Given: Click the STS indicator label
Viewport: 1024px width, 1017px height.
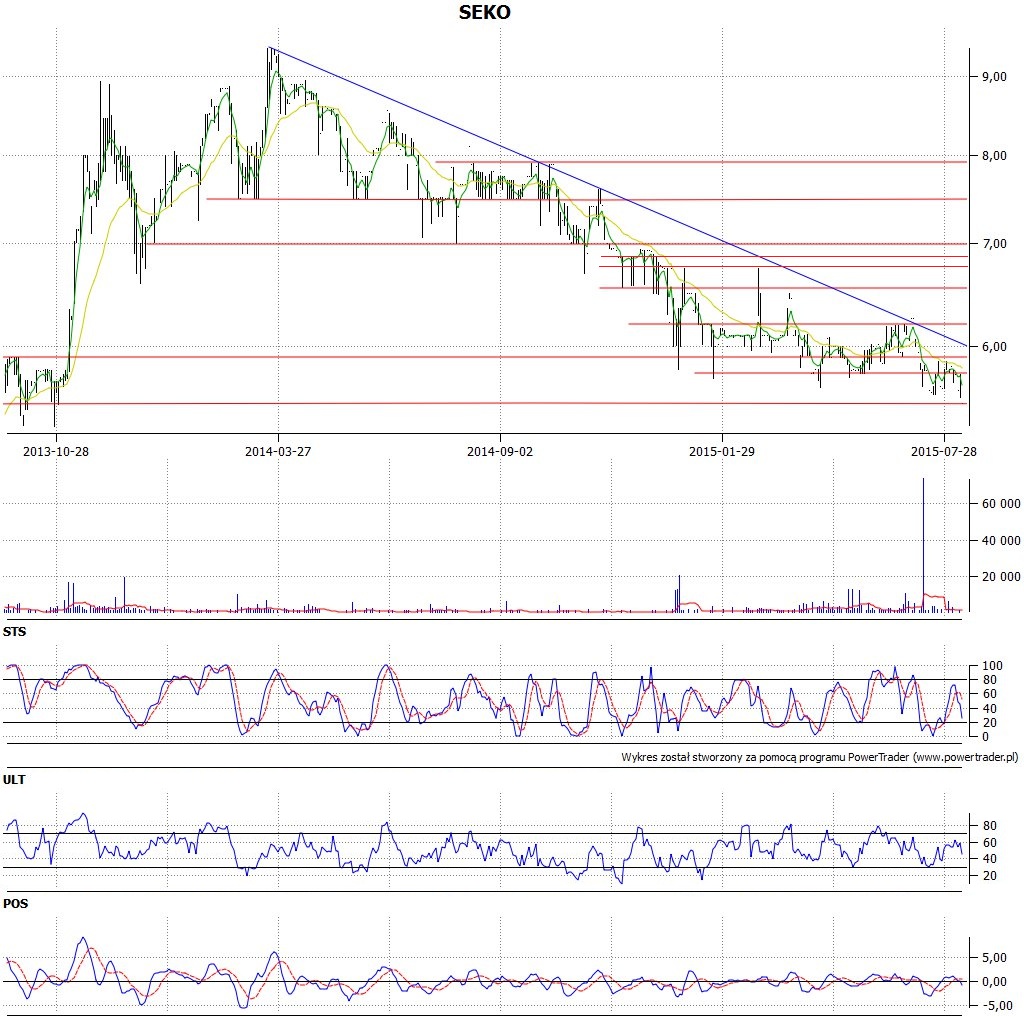Looking at the screenshot, I should (x=14, y=632).
